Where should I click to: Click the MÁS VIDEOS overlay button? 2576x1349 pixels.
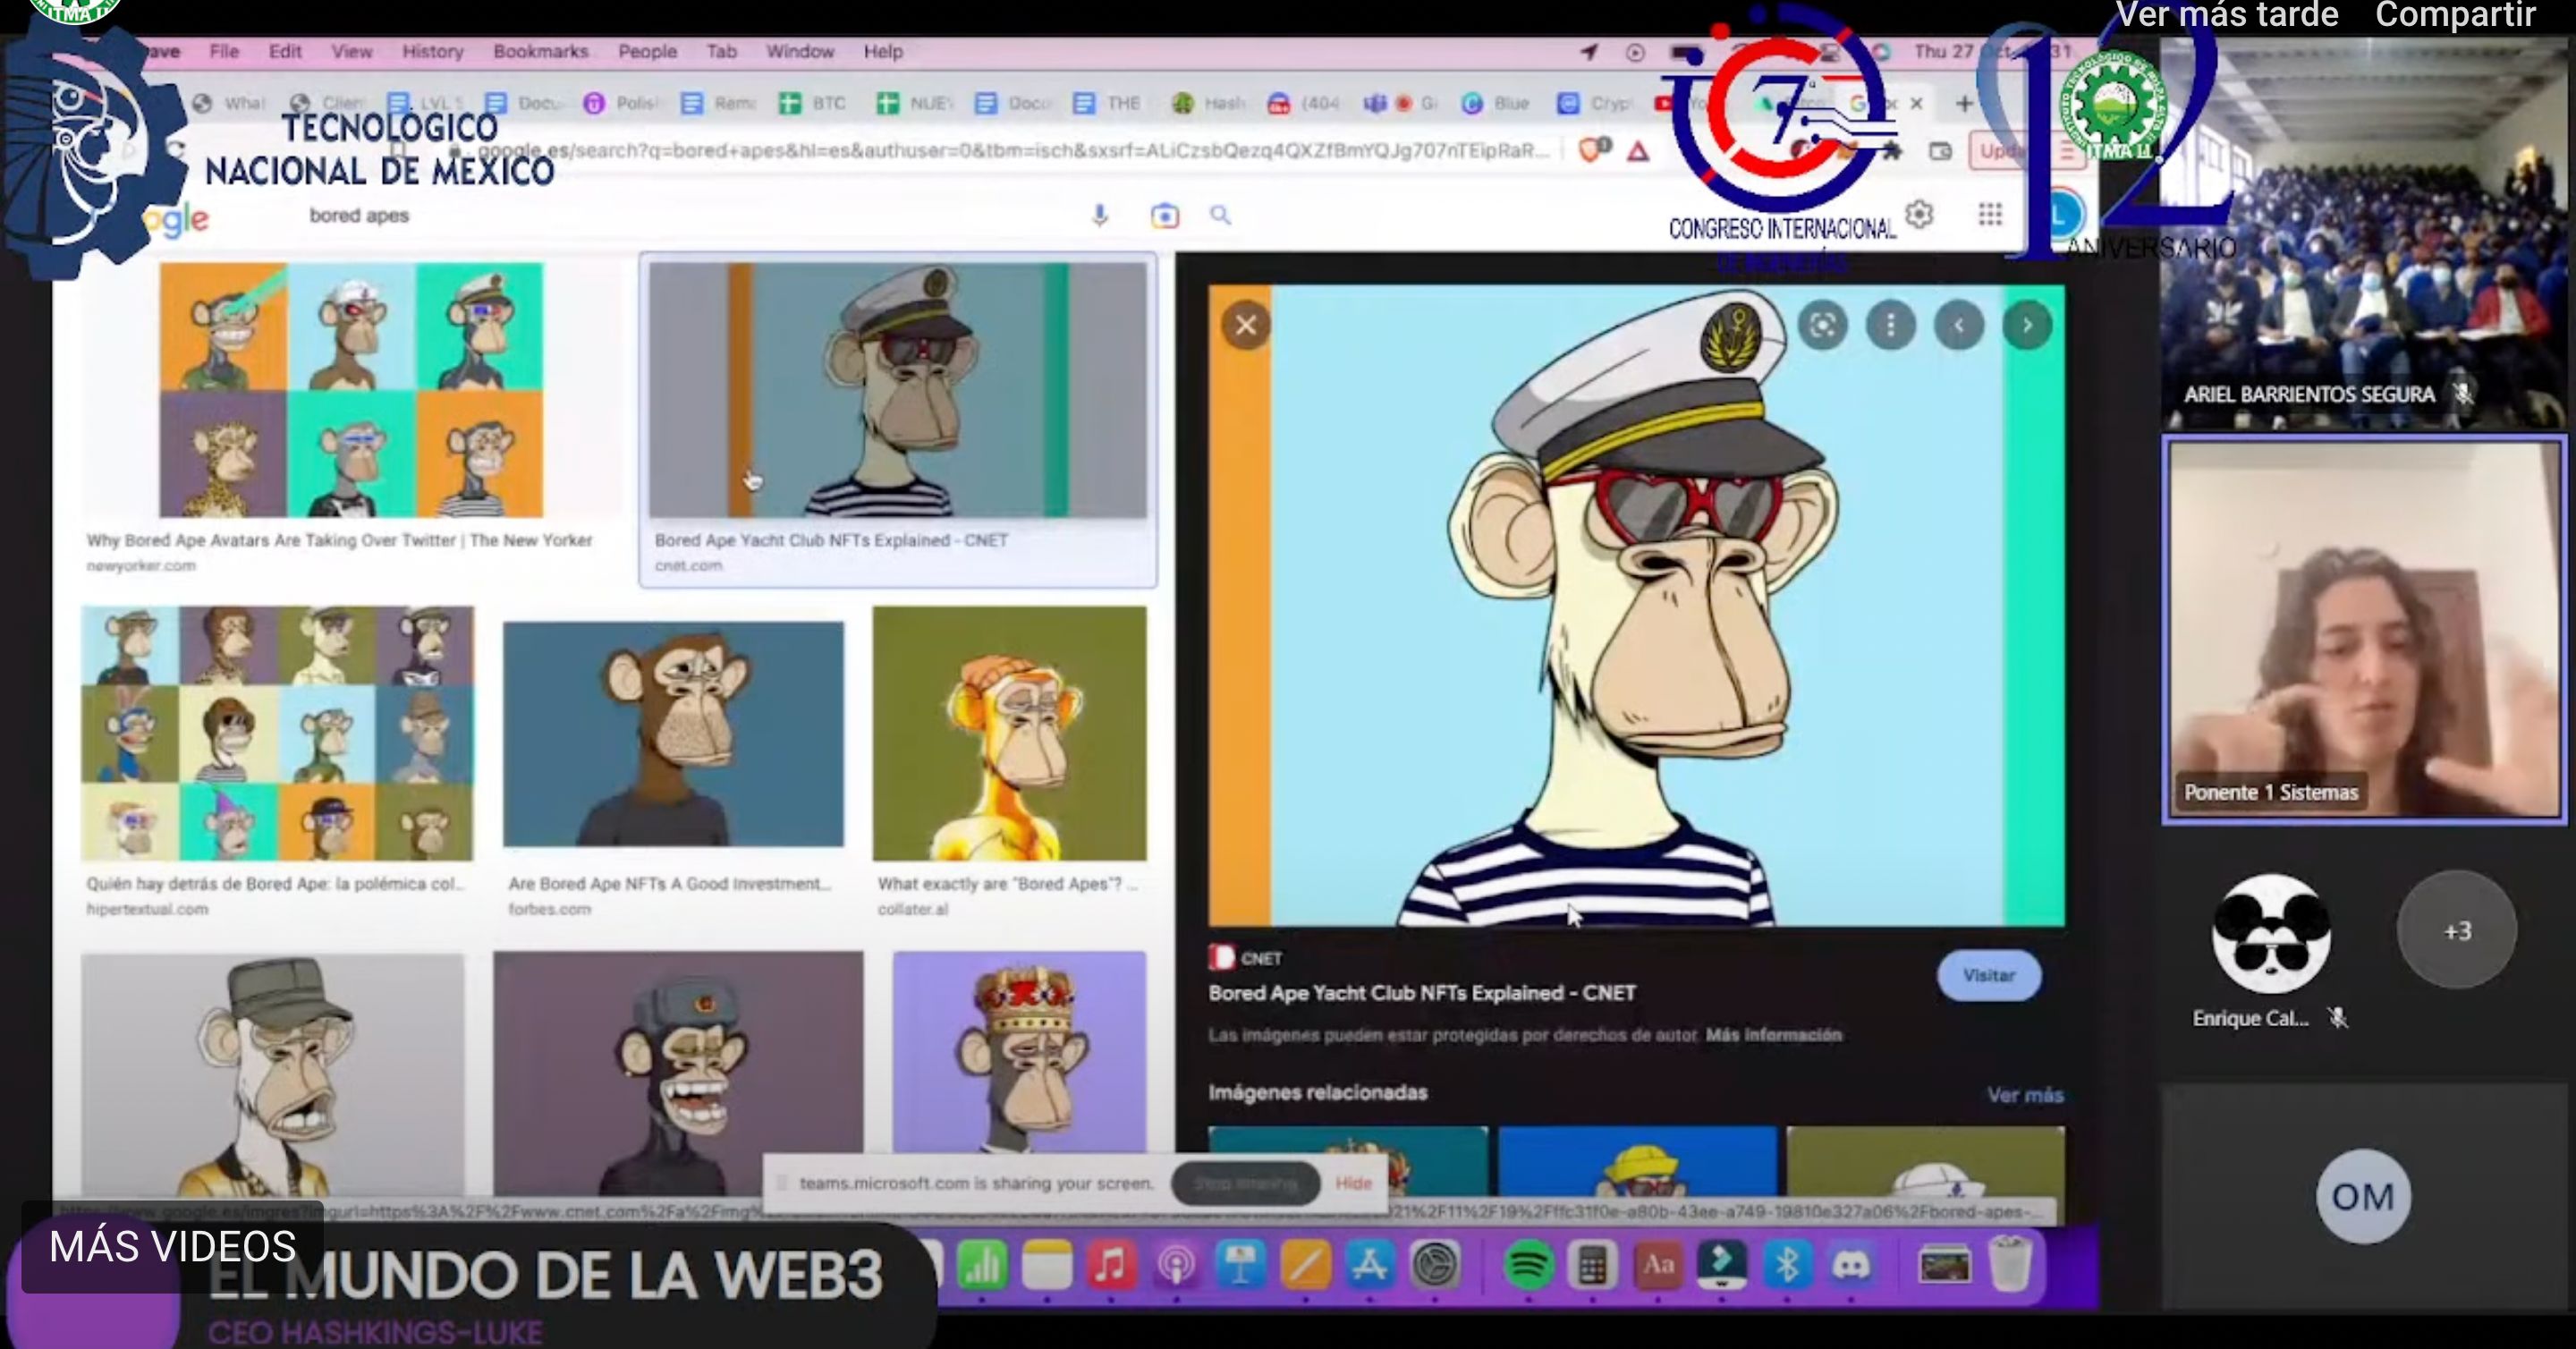point(173,1247)
